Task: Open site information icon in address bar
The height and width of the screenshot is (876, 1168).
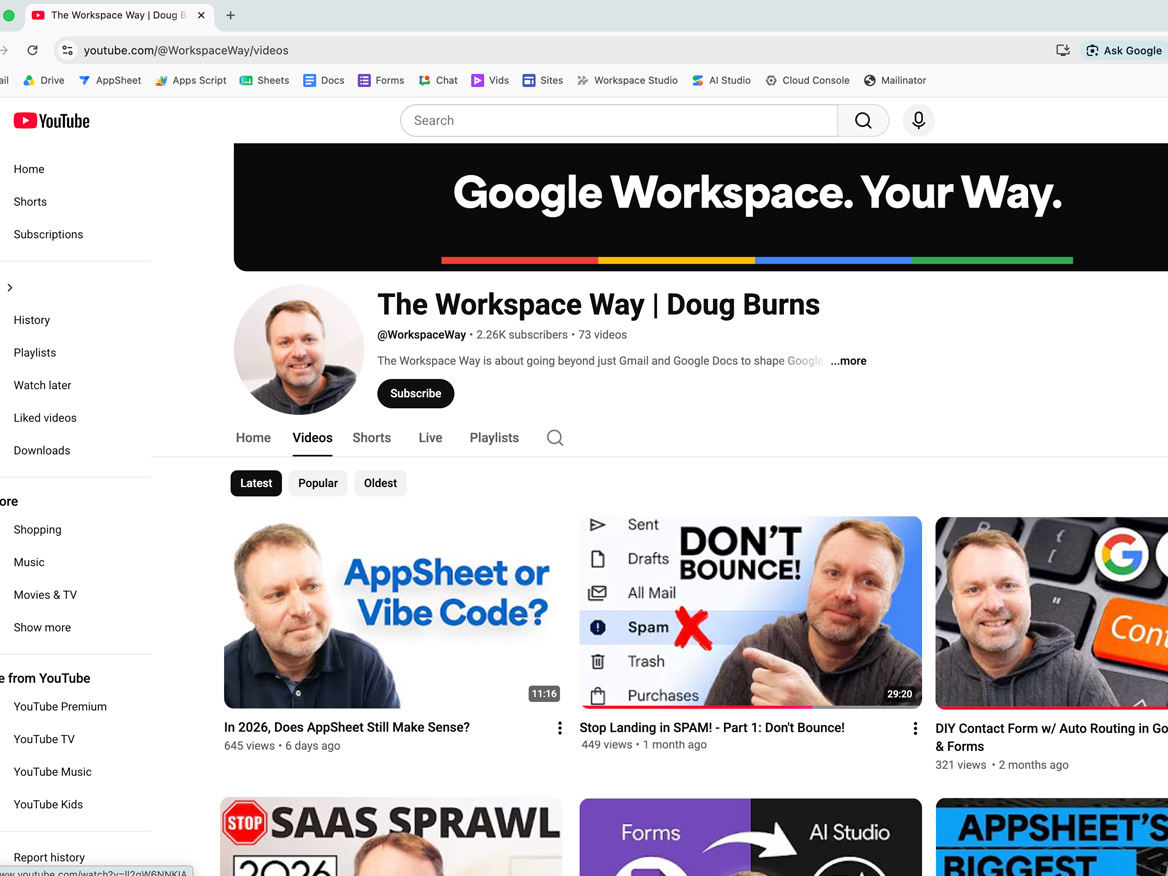Action: 68,50
